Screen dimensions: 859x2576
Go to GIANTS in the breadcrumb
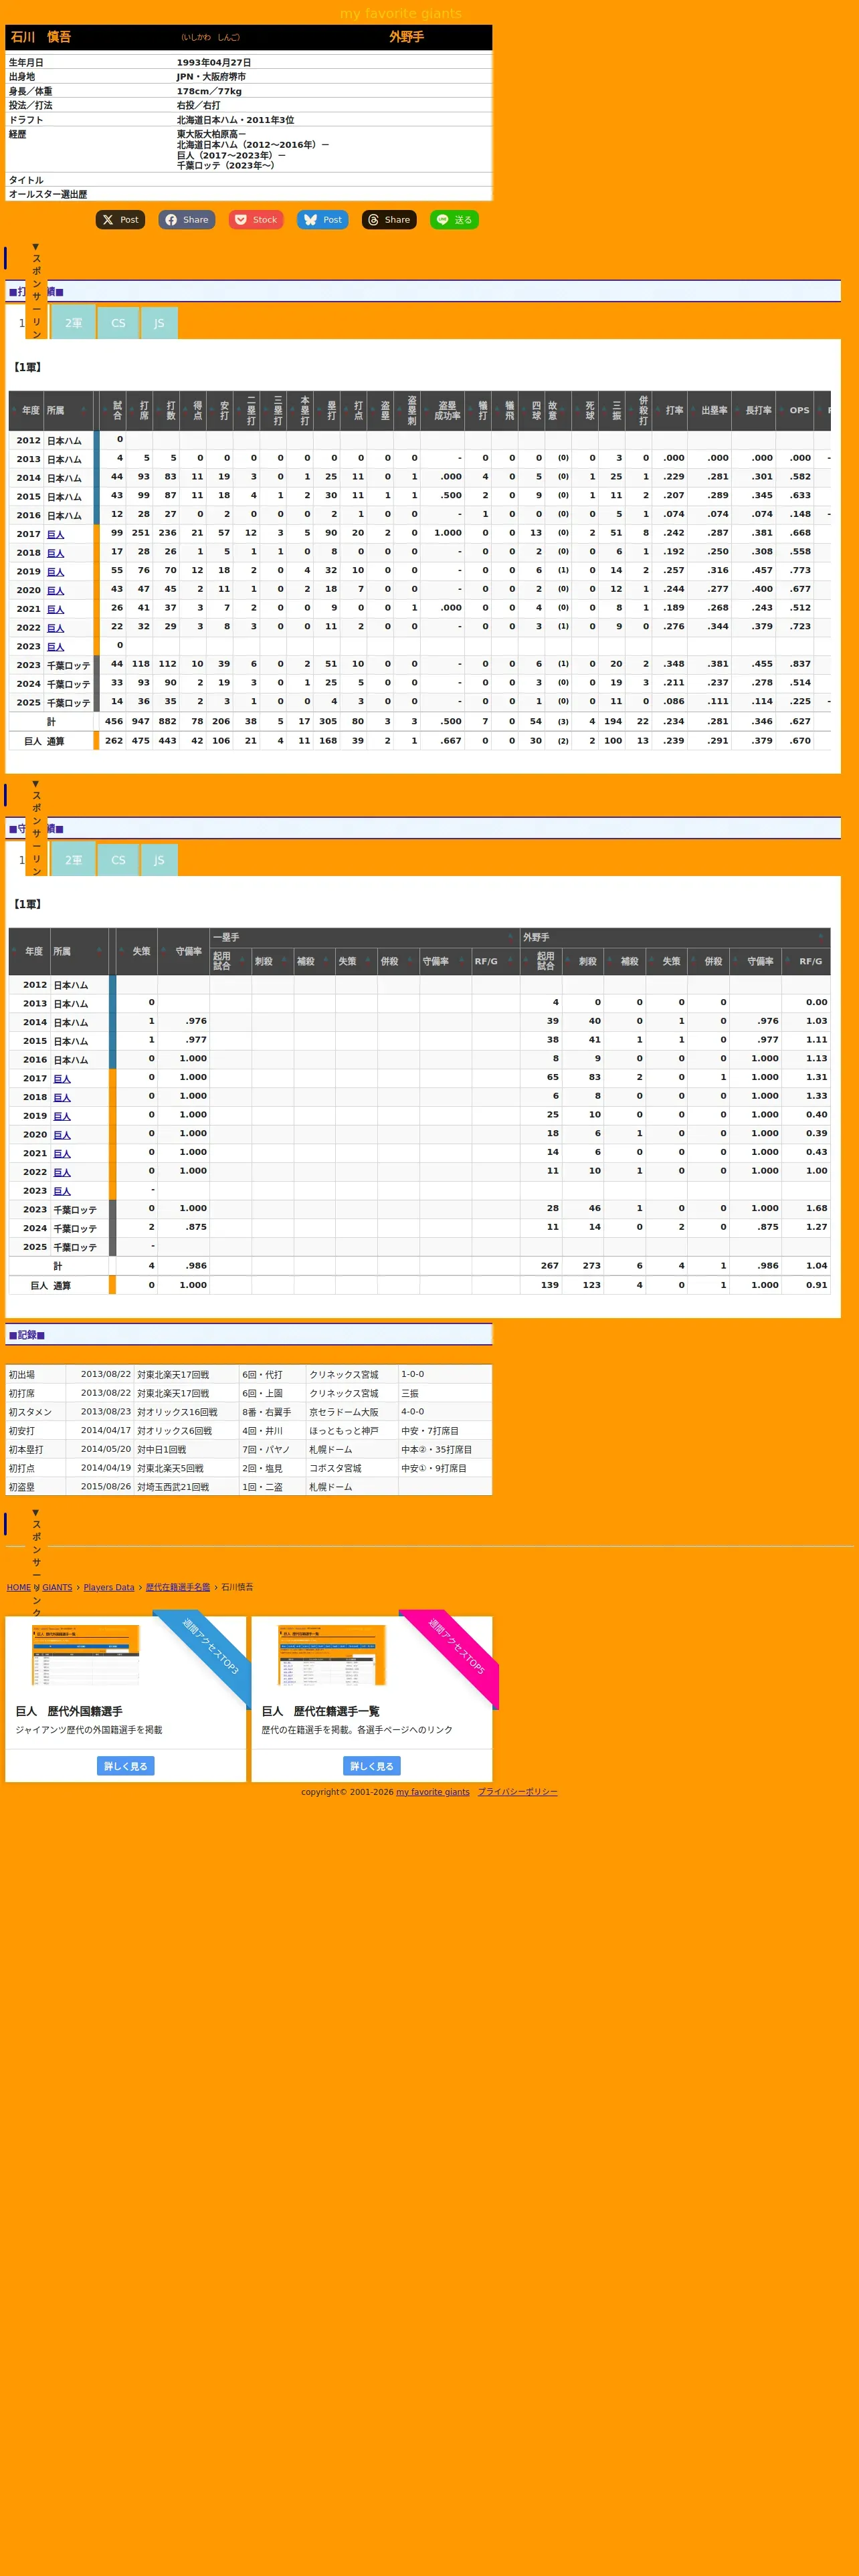coord(57,1588)
